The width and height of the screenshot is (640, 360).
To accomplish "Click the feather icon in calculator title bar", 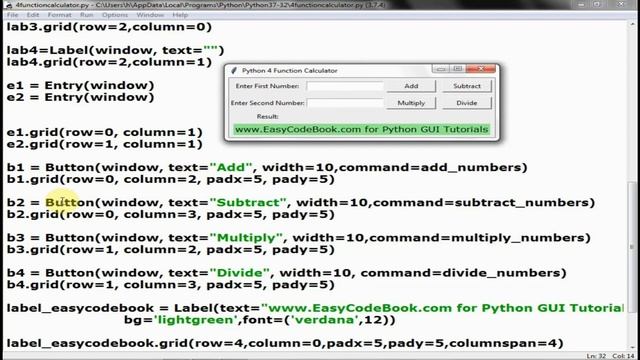I will coord(234,70).
